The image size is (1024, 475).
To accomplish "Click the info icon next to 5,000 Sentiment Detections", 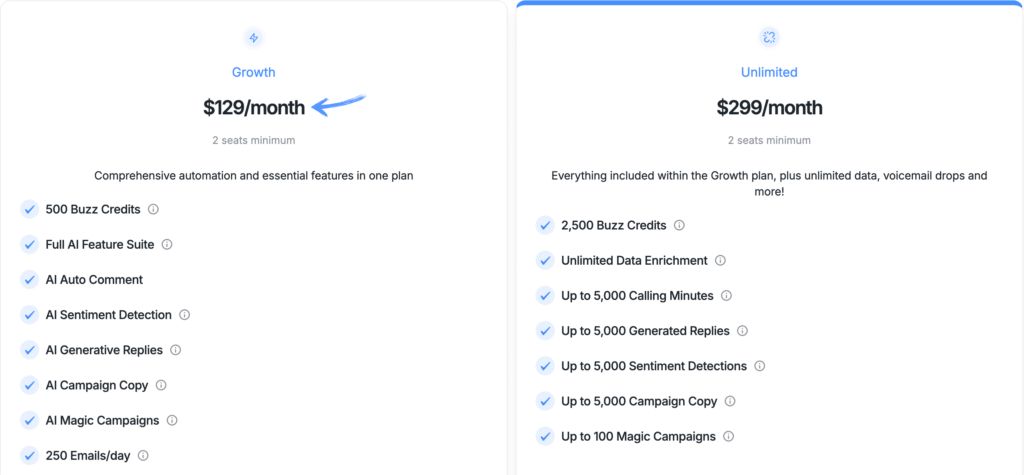I will click(x=761, y=366).
